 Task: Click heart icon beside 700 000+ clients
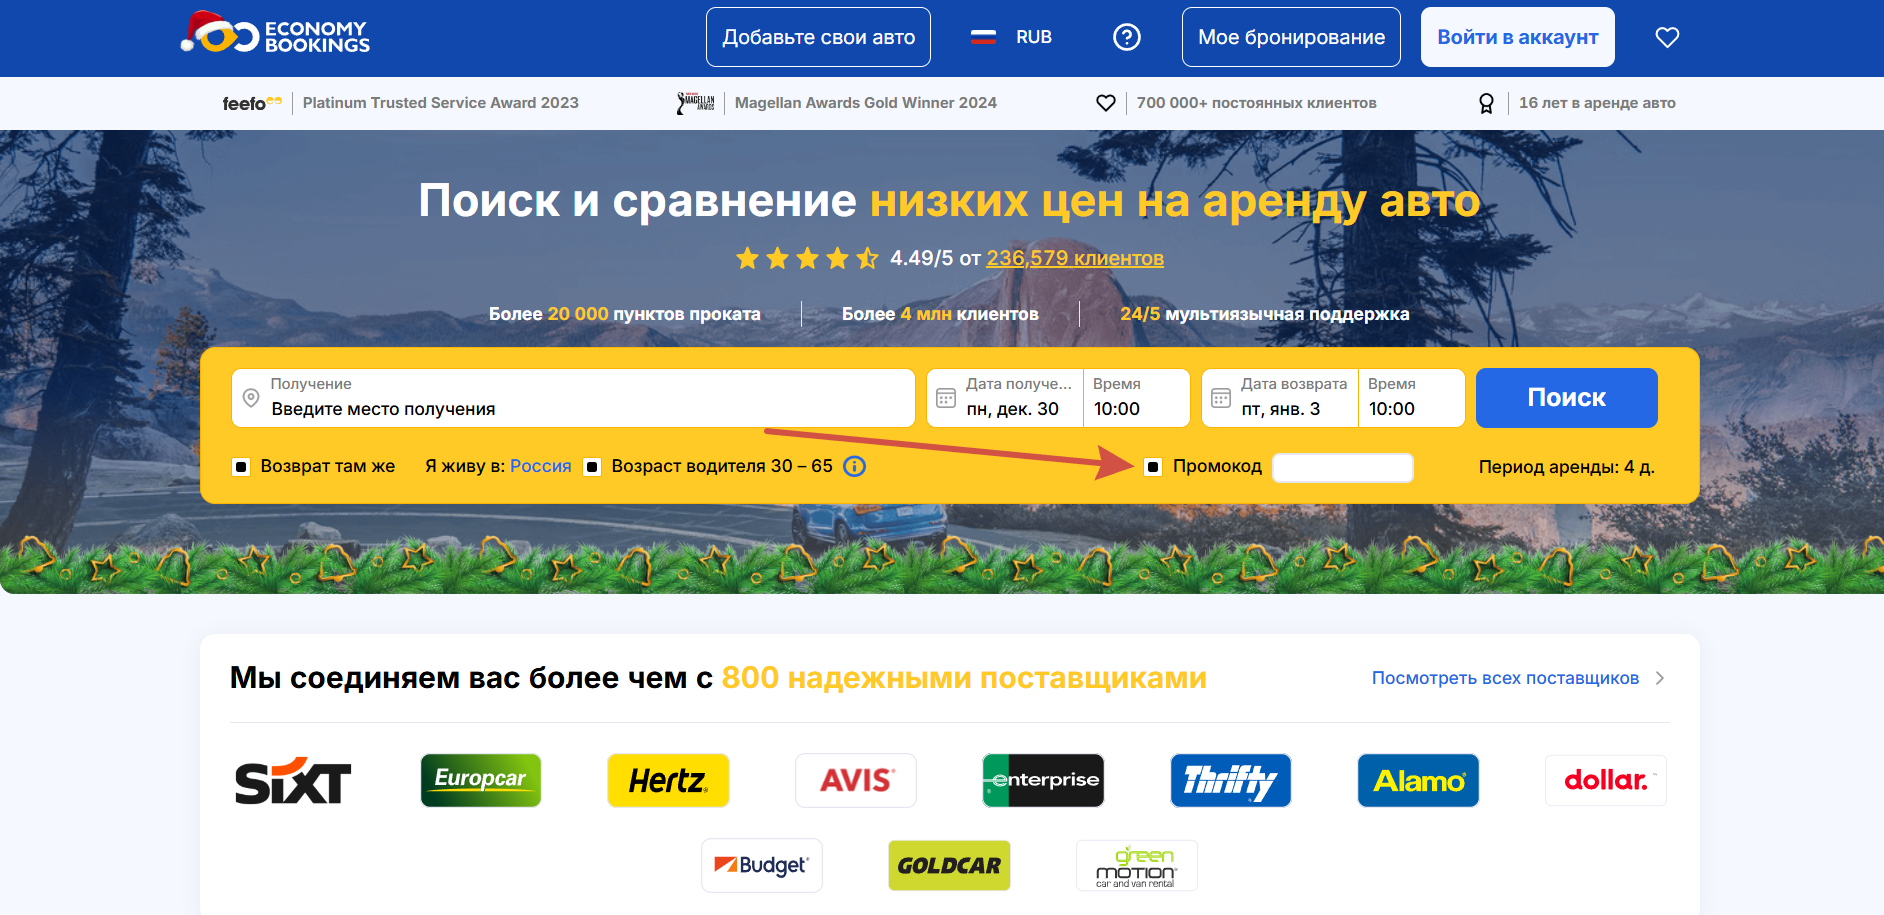pos(1106,103)
